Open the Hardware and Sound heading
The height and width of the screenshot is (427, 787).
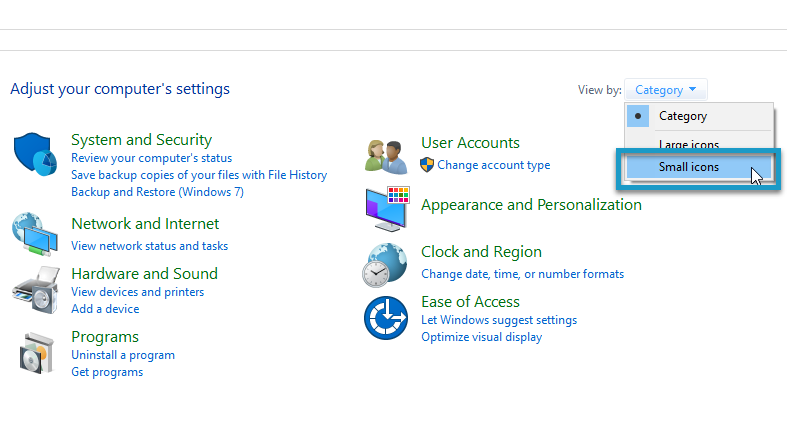[144, 273]
